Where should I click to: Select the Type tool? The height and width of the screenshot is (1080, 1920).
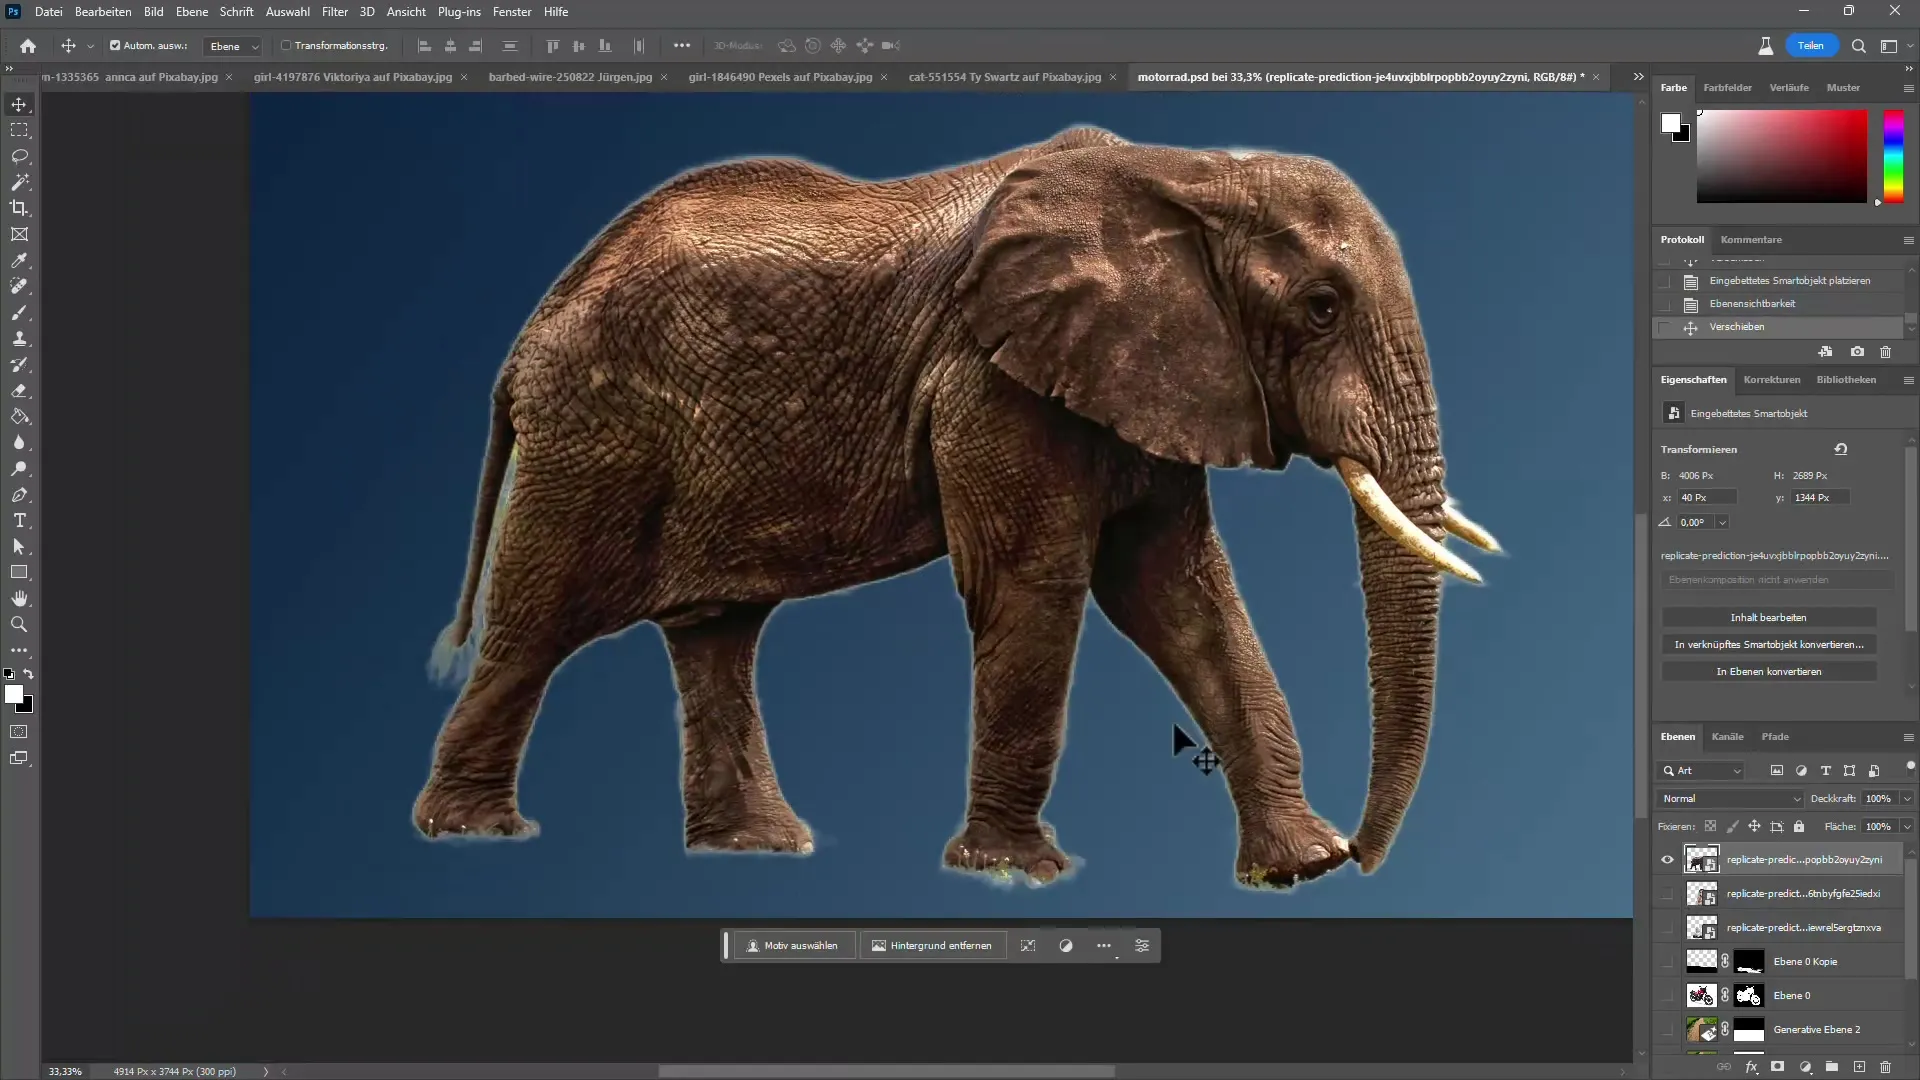click(19, 521)
